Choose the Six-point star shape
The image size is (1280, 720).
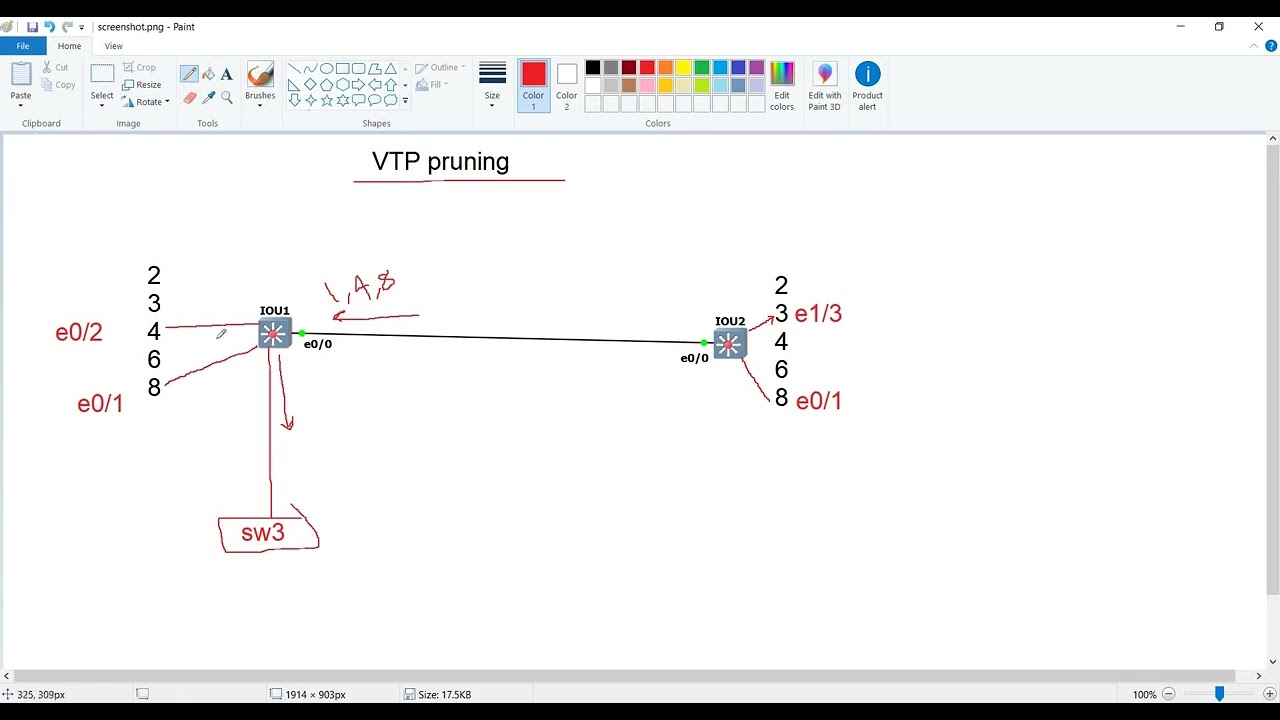[x=342, y=100]
